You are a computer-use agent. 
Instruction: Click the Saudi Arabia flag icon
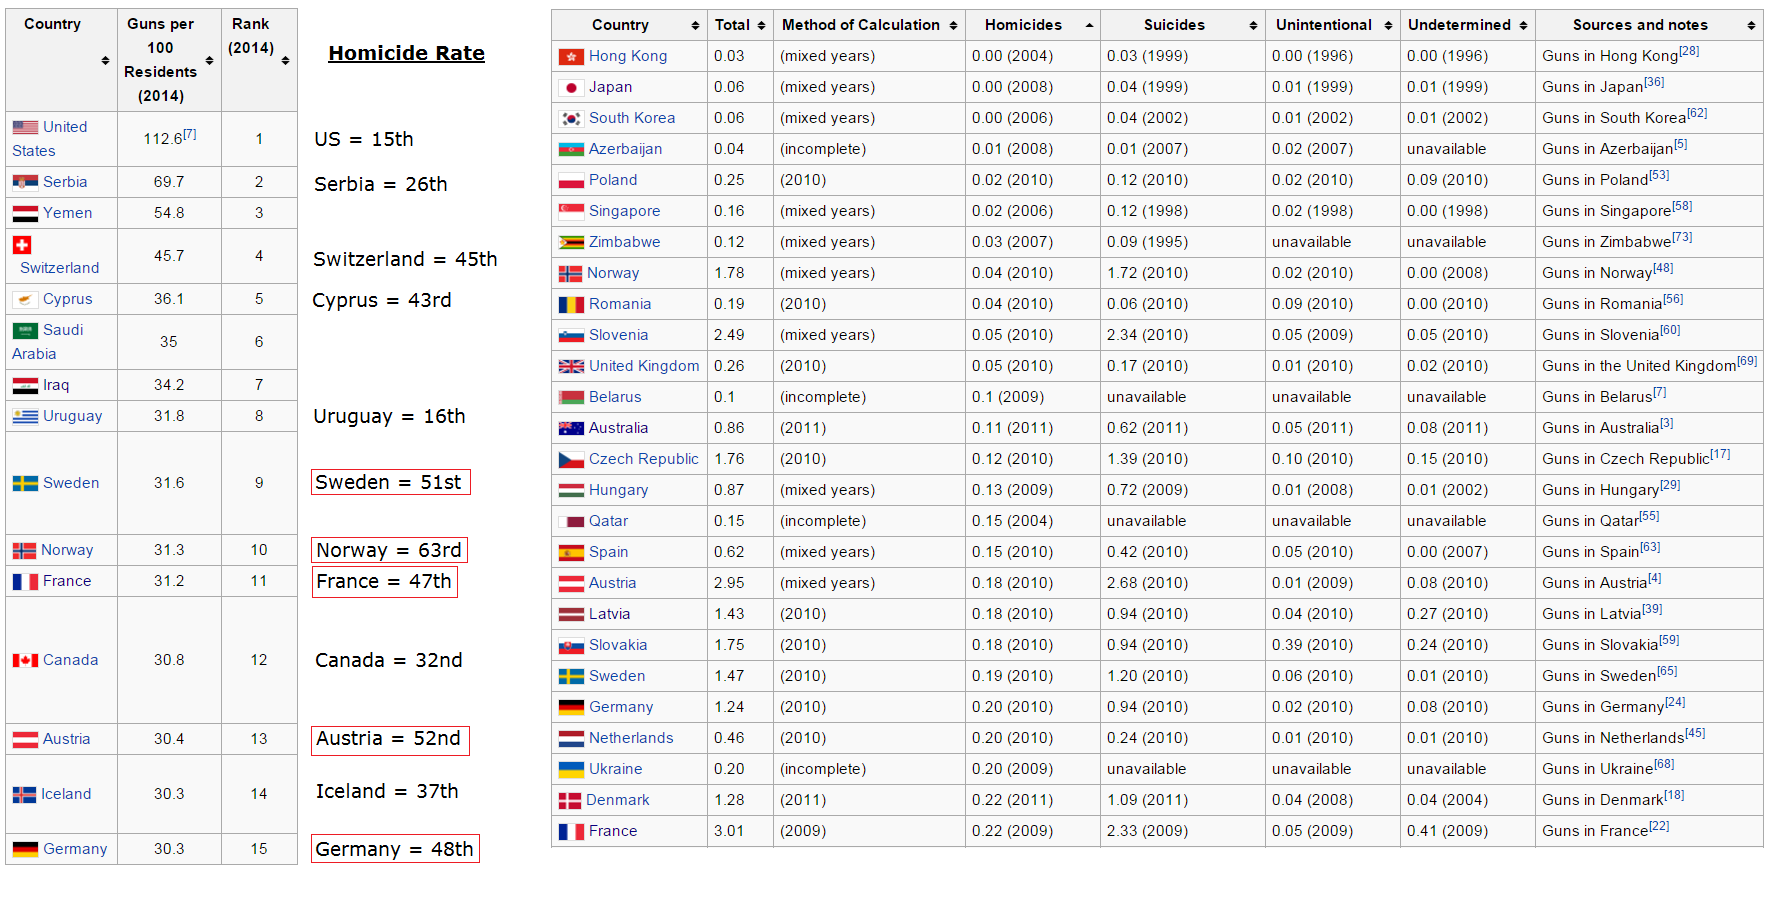(25, 331)
